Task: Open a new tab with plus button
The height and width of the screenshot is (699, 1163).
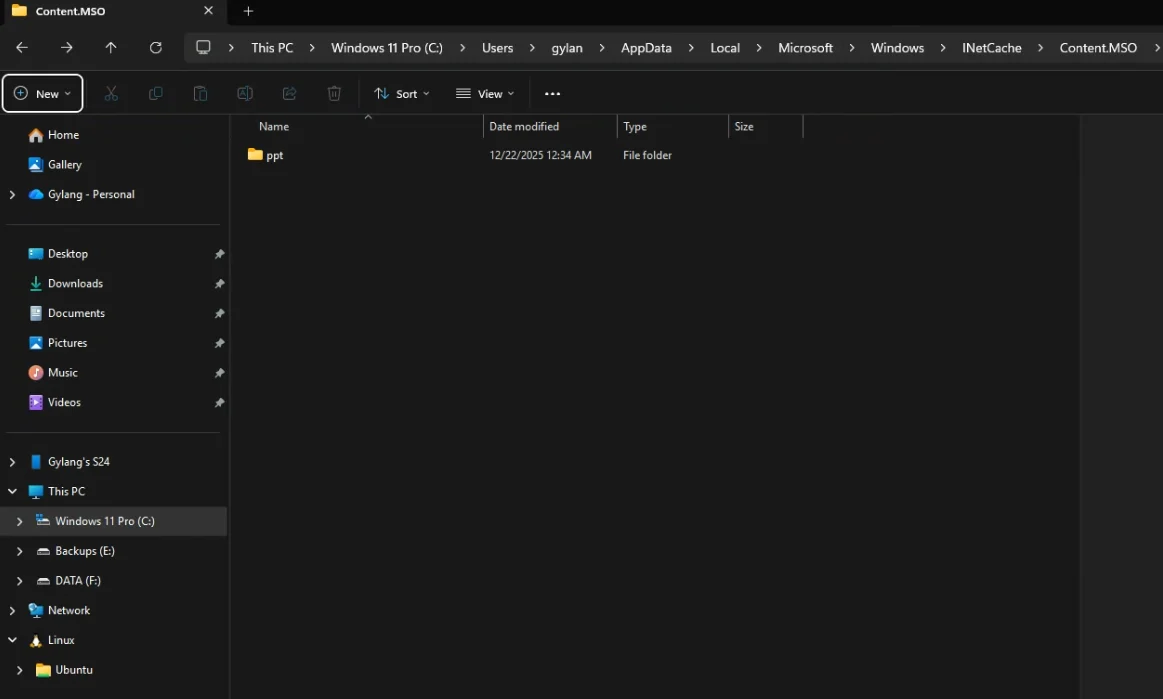Action: 248,11
